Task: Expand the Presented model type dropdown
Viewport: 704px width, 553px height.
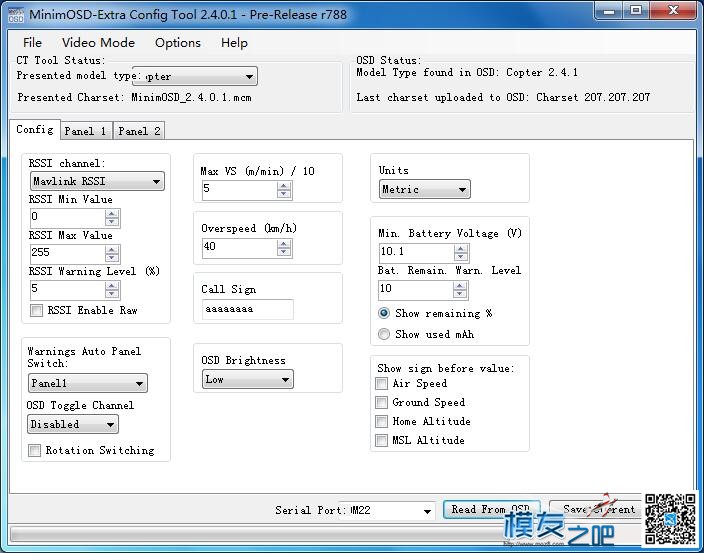Action: 195,76
